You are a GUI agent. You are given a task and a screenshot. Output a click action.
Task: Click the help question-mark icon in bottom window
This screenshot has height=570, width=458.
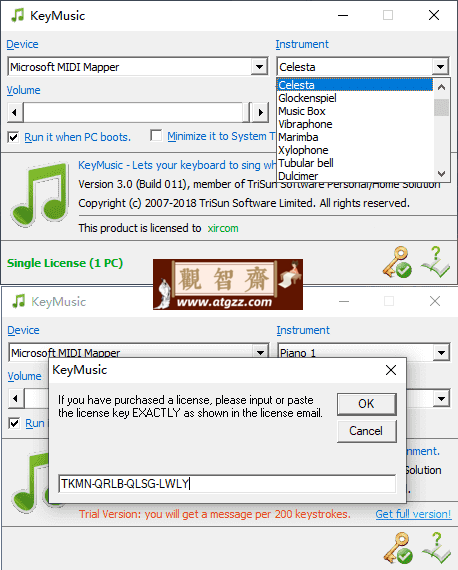coord(437,548)
